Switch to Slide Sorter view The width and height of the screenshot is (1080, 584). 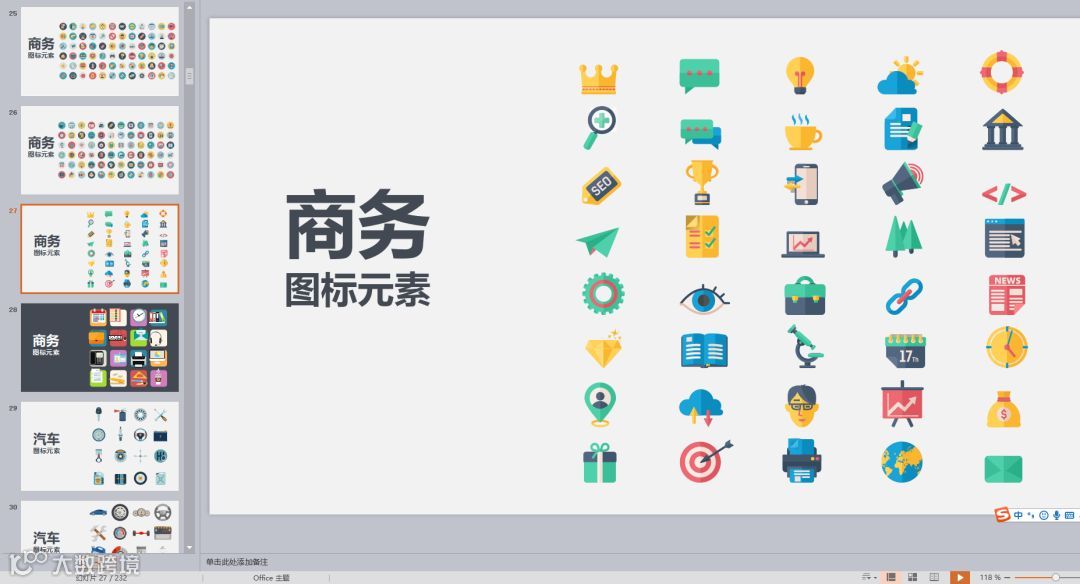[x=913, y=577]
